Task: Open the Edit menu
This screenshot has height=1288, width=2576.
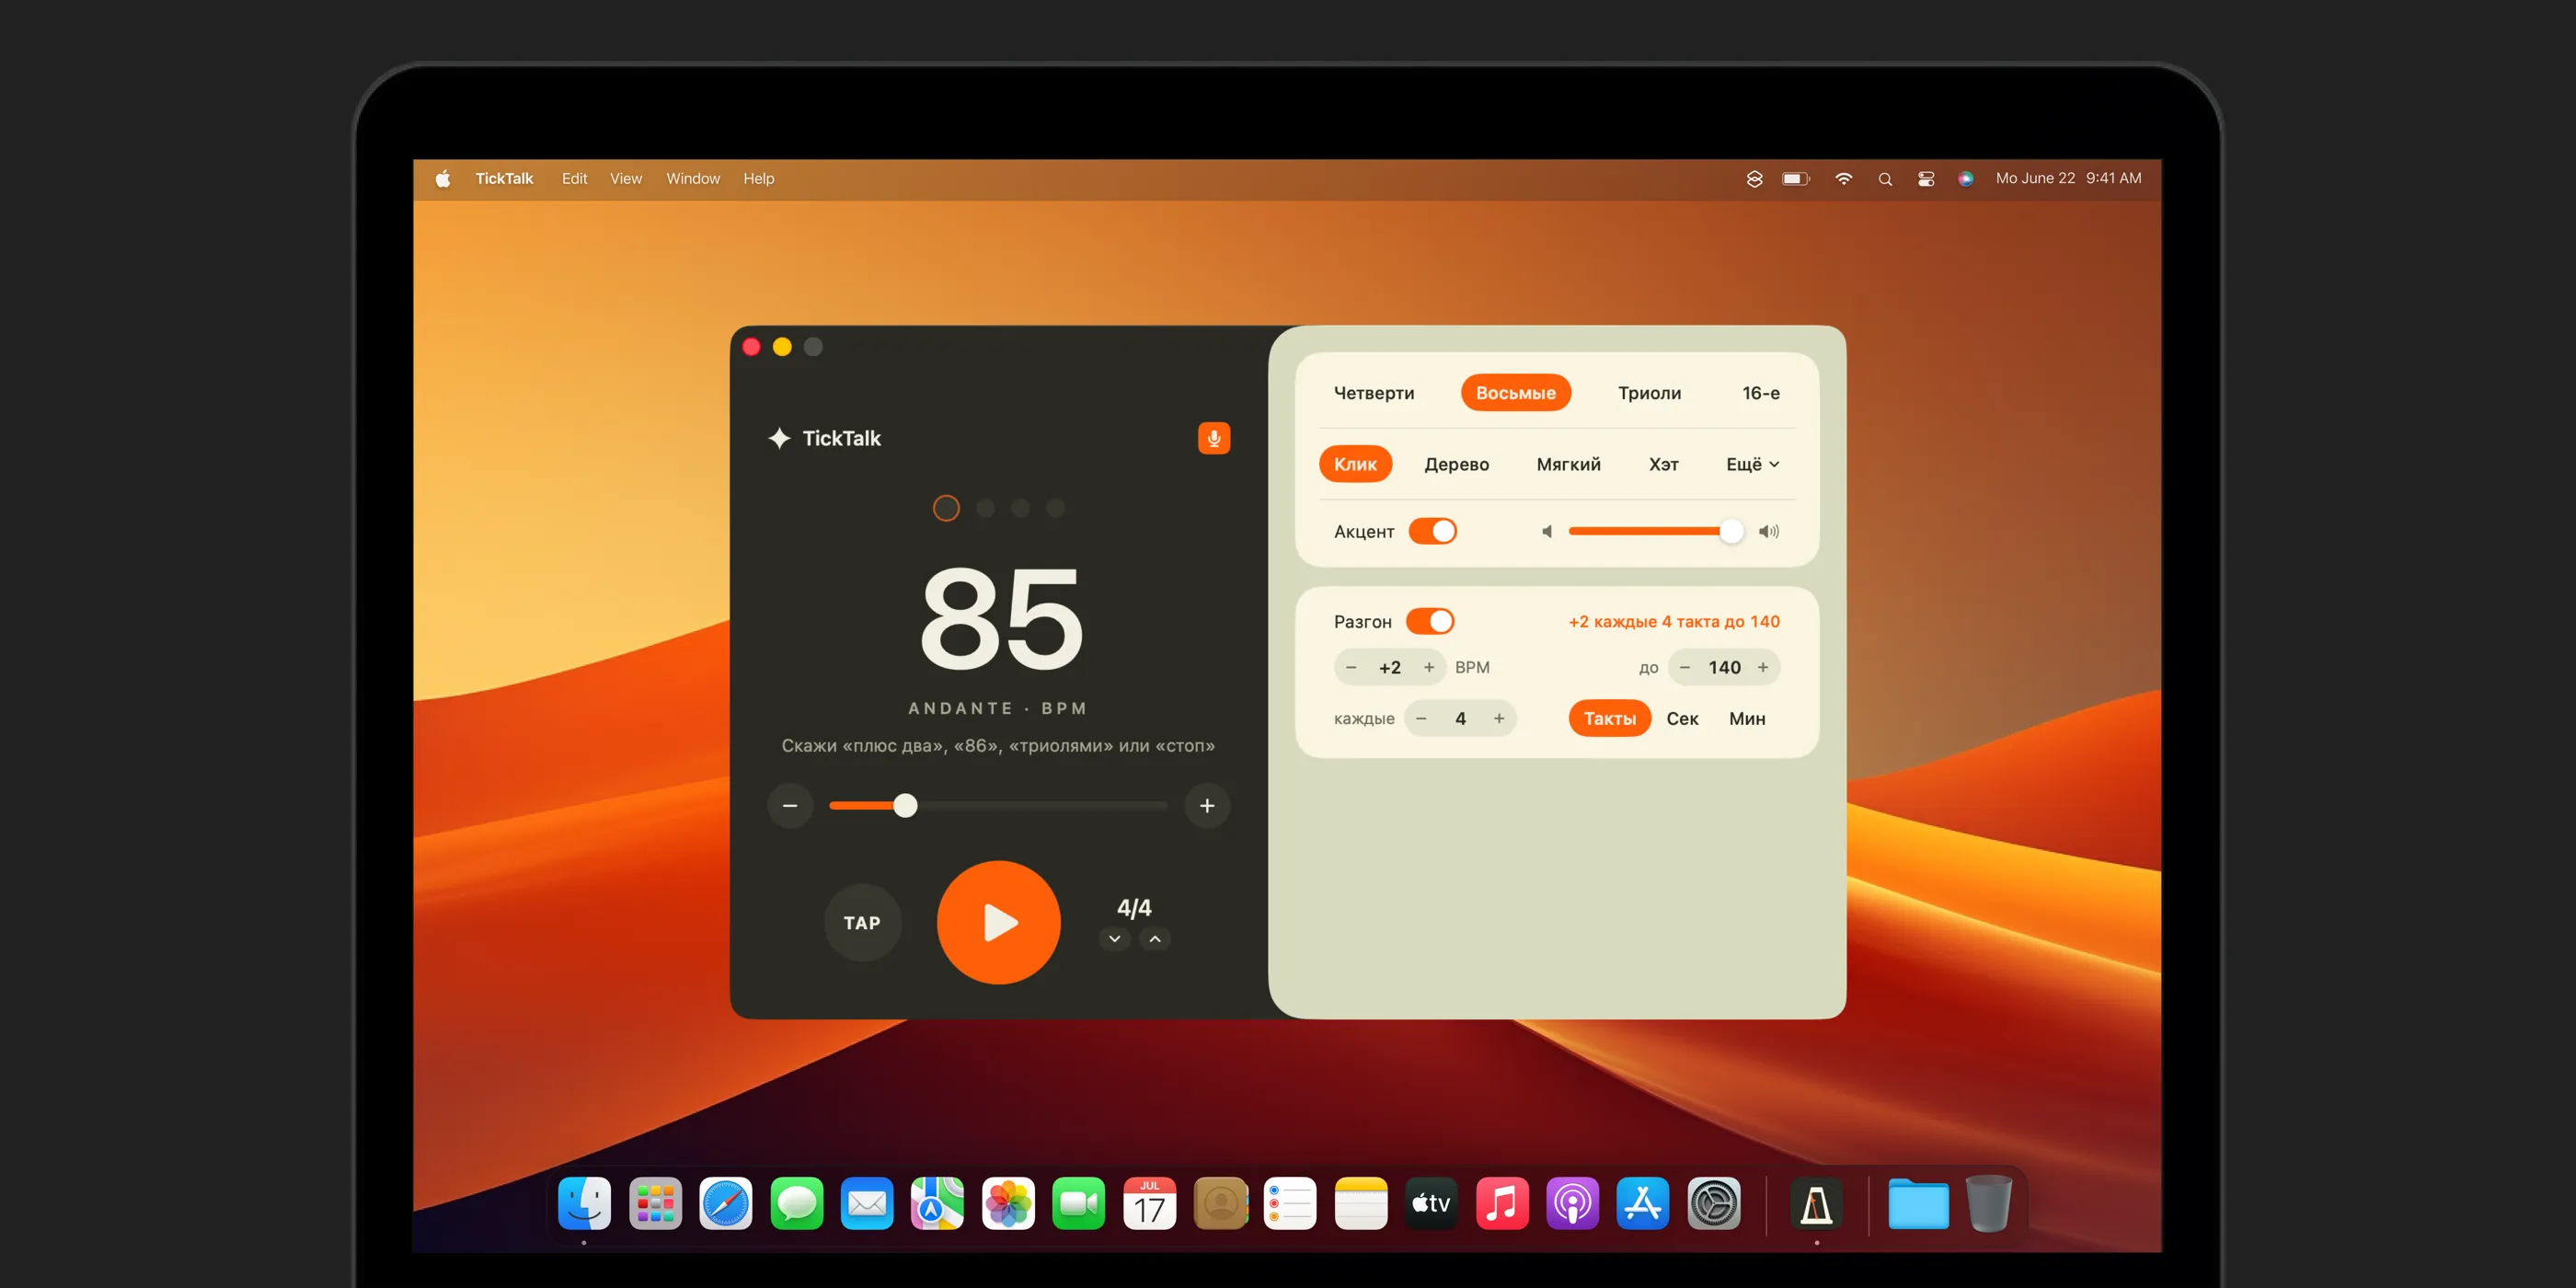Action: pyautogui.click(x=574, y=179)
